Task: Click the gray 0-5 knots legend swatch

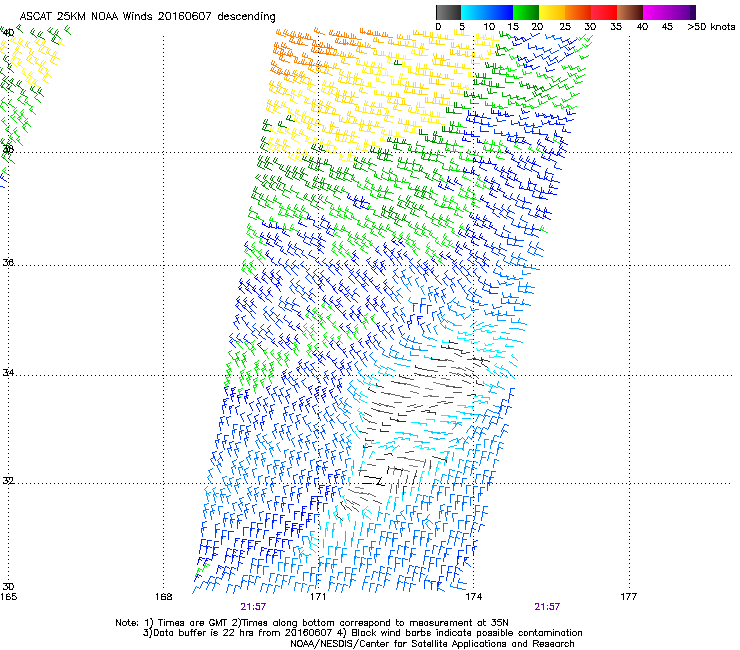Action: pyautogui.click(x=449, y=12)
